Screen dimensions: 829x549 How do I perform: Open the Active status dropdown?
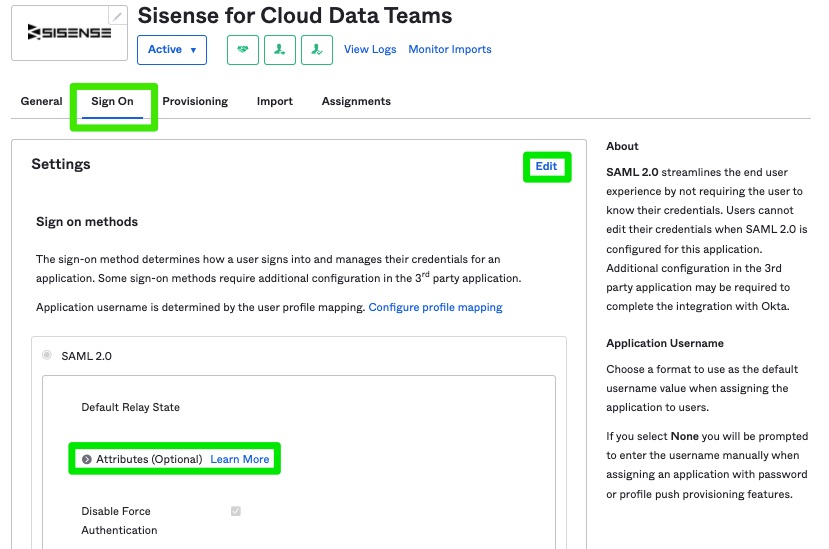172,50
